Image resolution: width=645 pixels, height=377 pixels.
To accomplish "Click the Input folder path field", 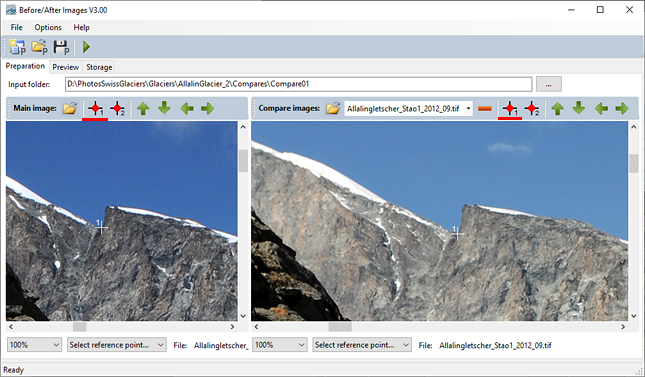I will click(298, 84).
